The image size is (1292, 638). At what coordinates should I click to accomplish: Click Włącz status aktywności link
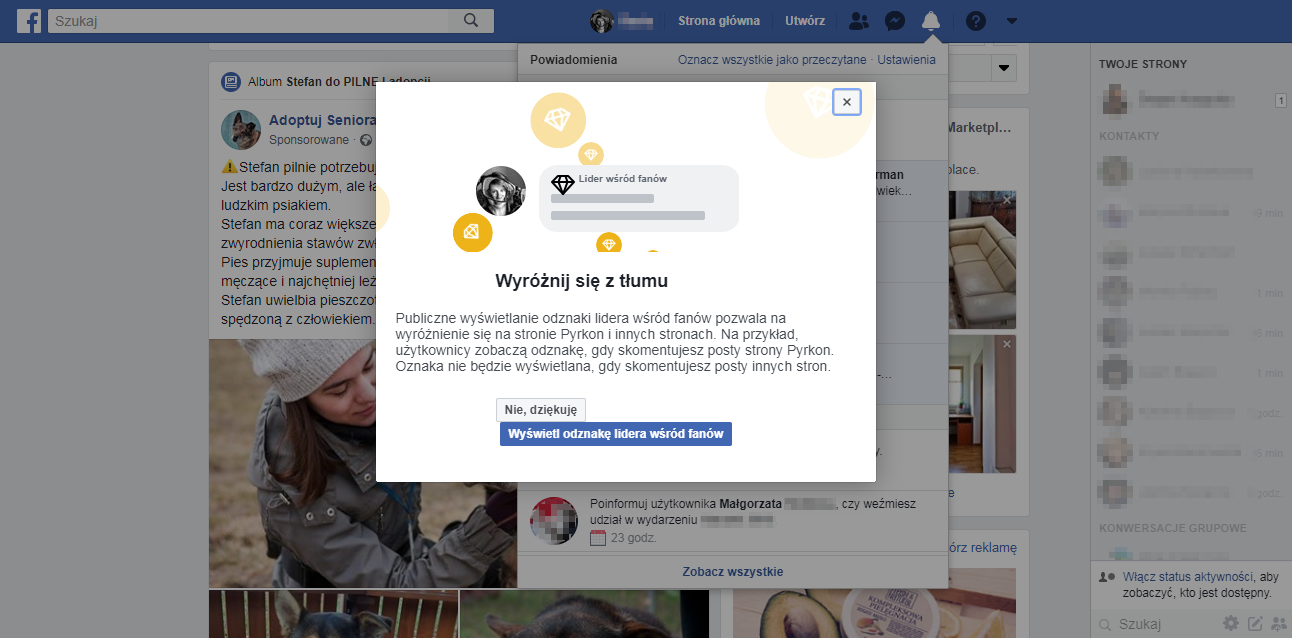[x=1188, y=577]
